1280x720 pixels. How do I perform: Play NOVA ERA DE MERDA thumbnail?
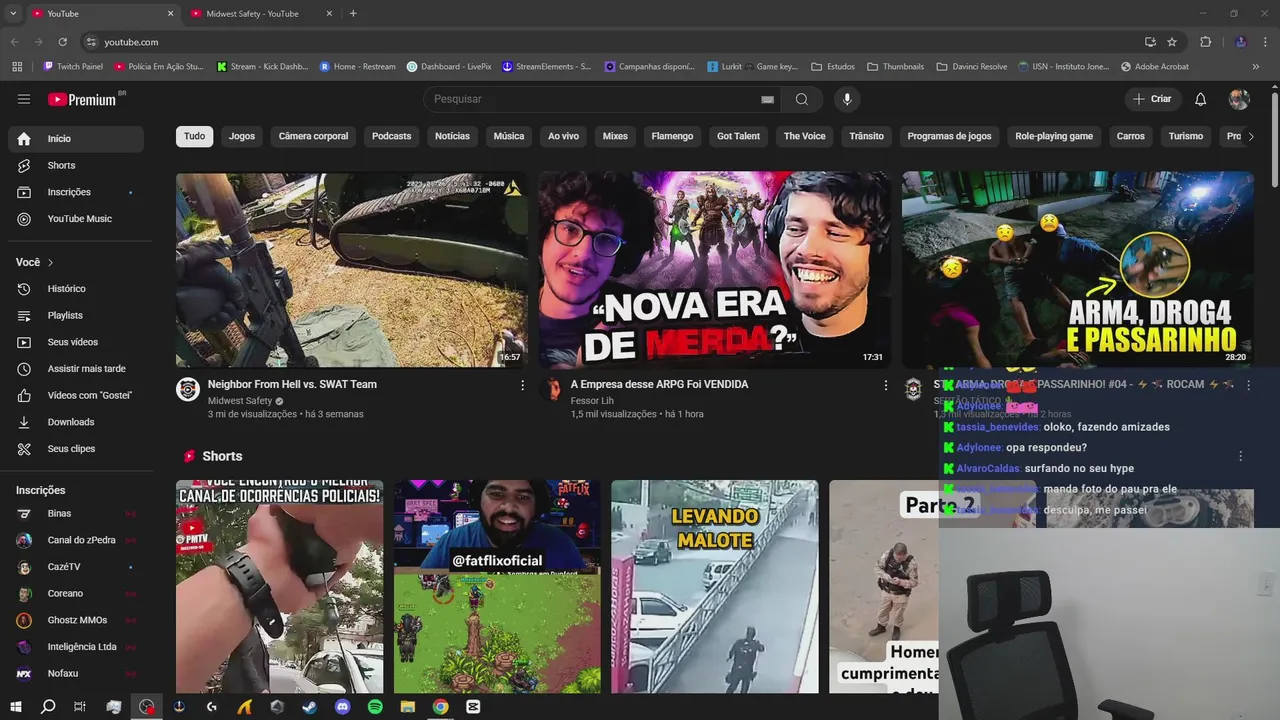coord(714,270)
